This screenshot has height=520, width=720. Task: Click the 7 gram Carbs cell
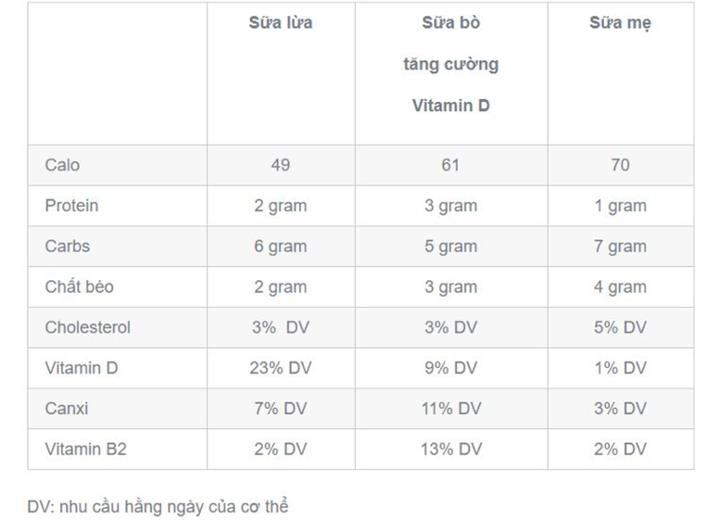click(x=620, y=246)
